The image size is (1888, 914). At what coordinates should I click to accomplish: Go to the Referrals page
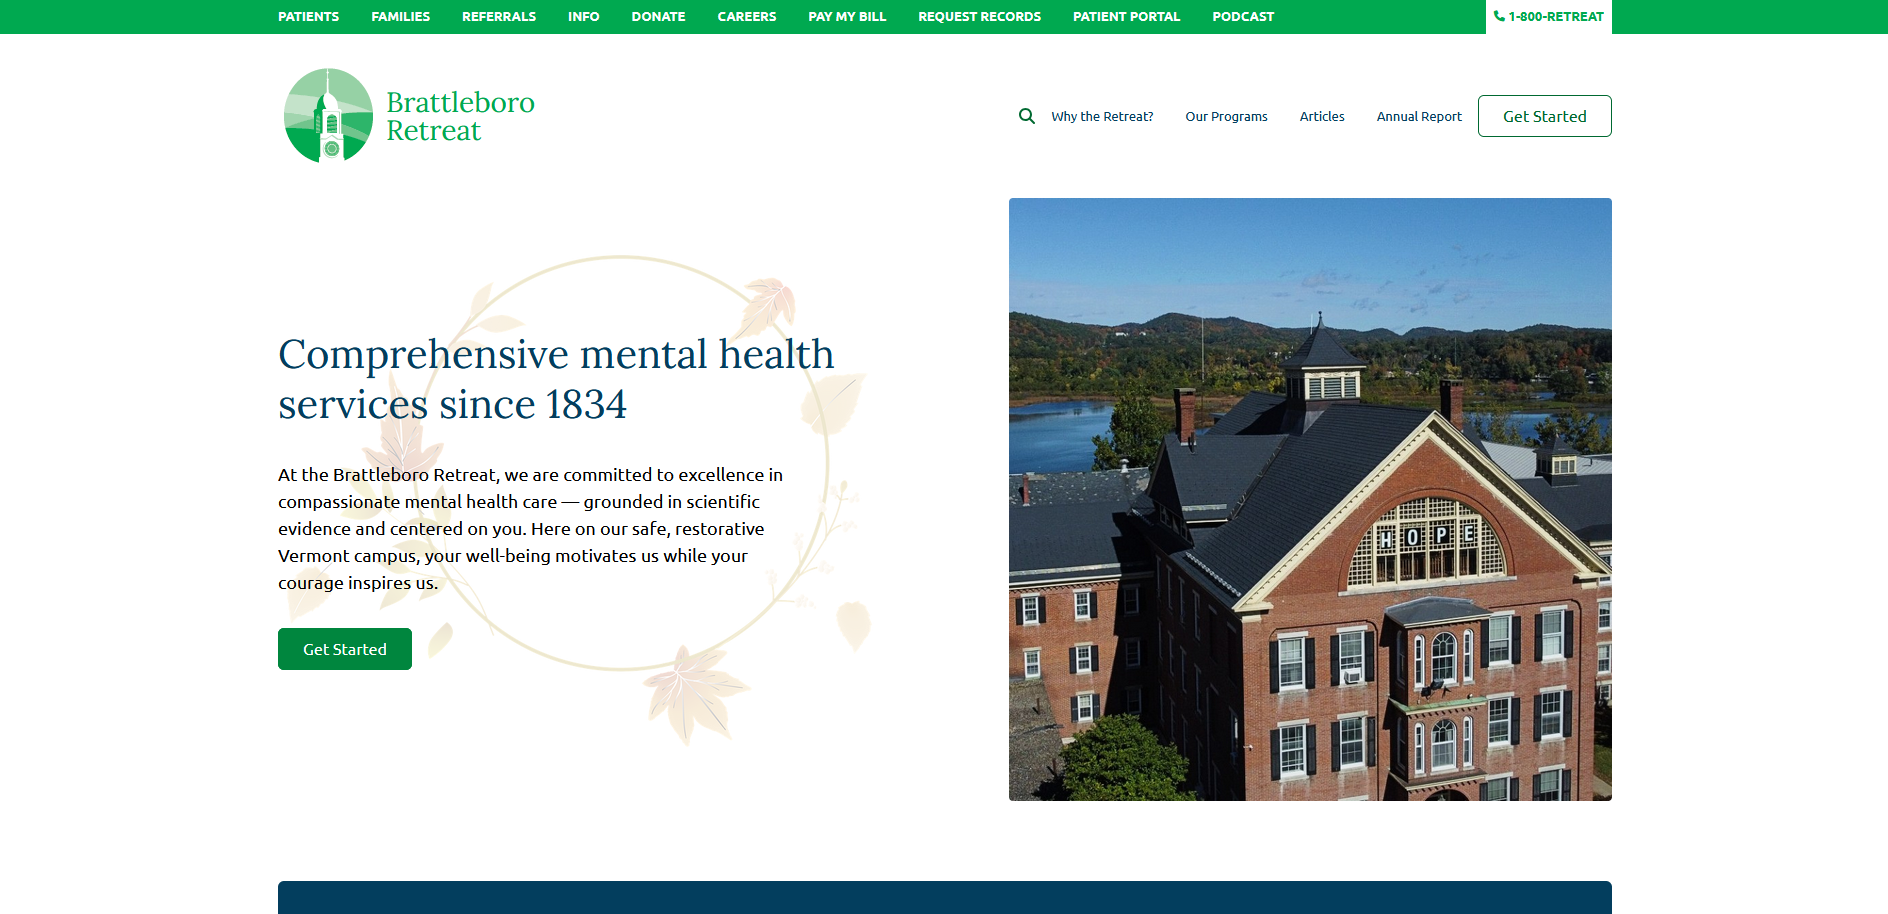498,17
